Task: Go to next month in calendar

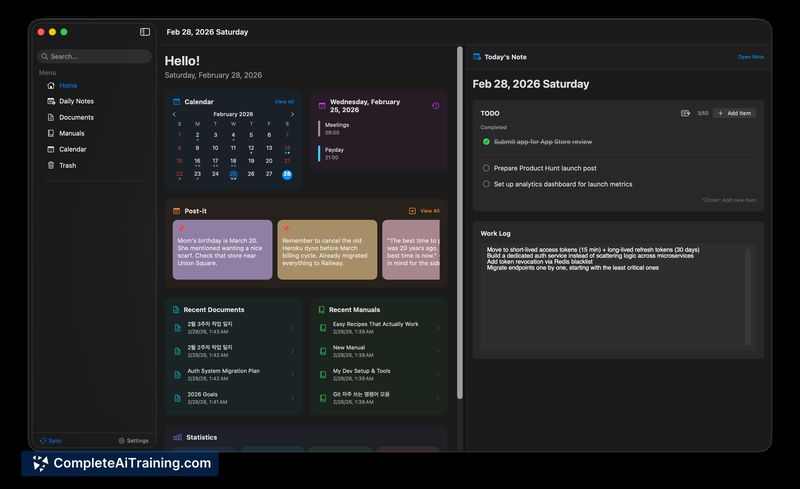Action: click(292, 114)
